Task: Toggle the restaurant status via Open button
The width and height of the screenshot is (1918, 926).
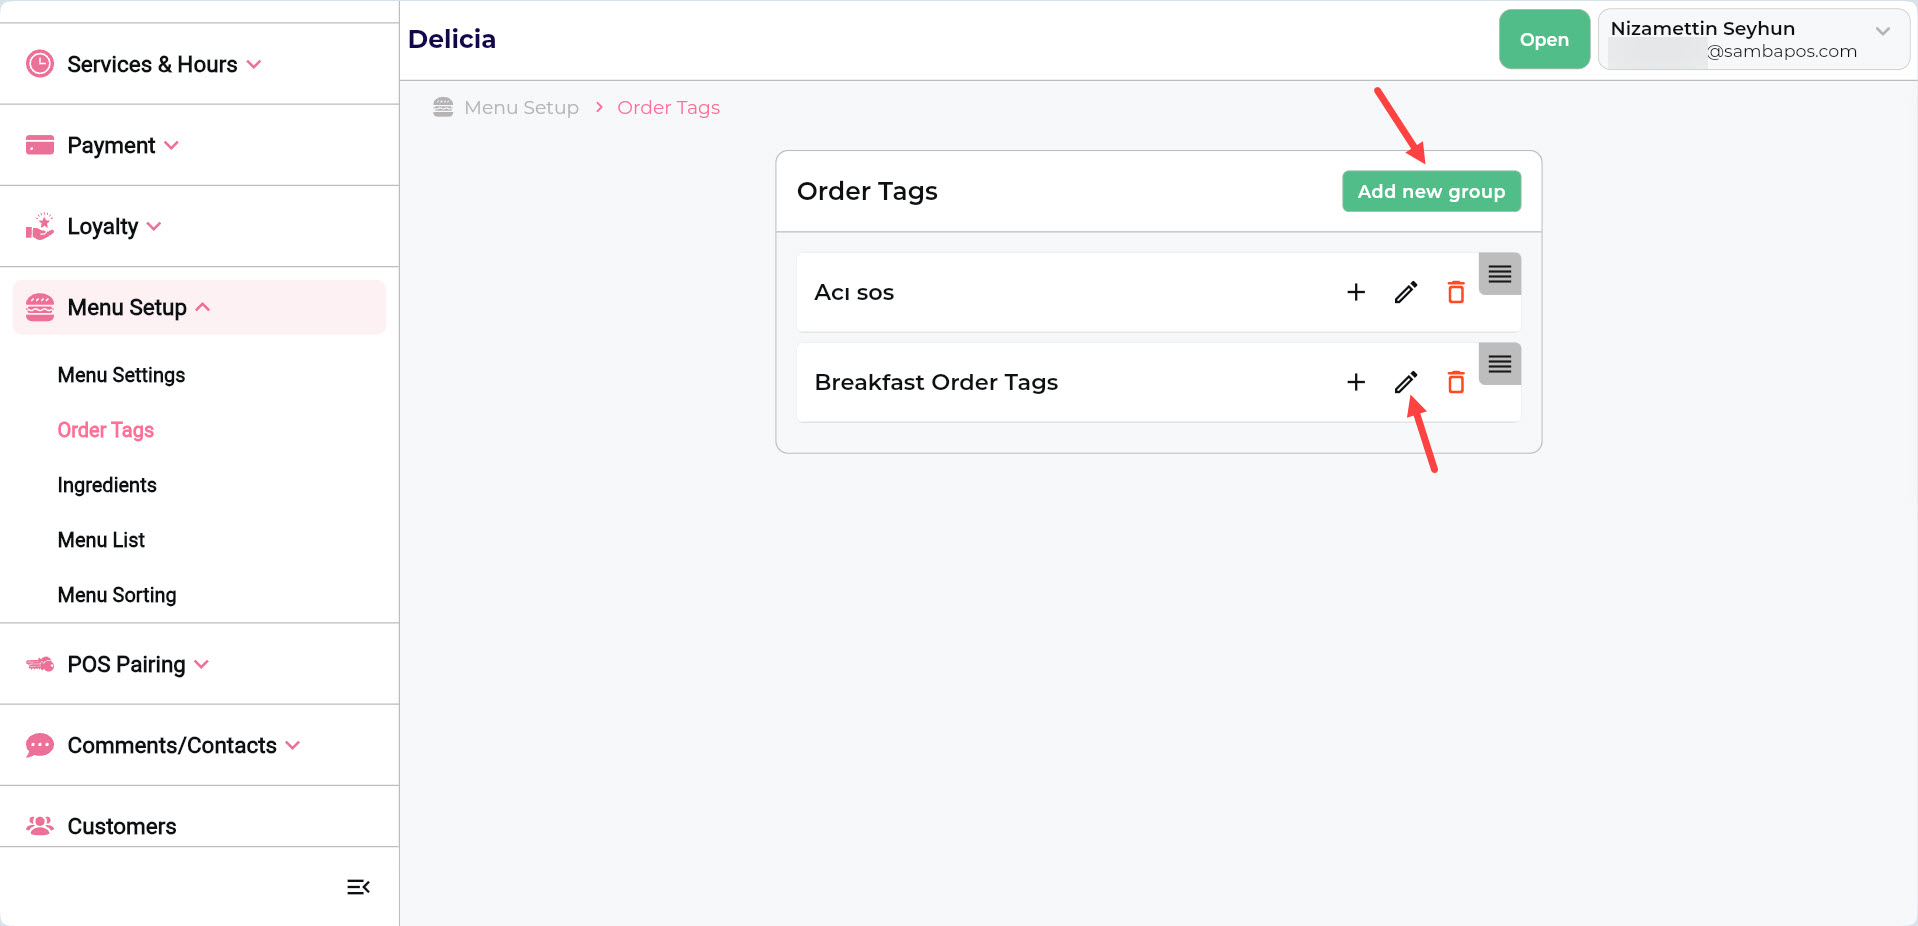Action: click(x=1543, y=39)
